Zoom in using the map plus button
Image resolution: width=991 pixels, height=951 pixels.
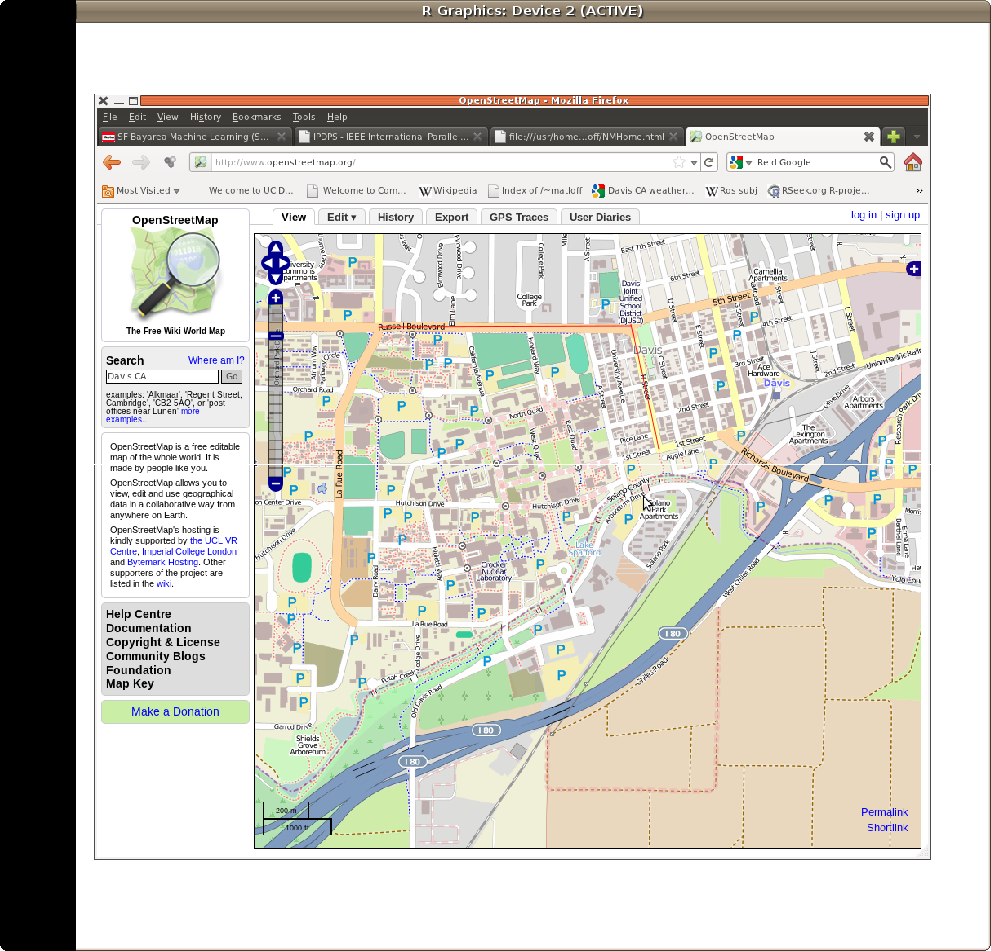point(276,297)
